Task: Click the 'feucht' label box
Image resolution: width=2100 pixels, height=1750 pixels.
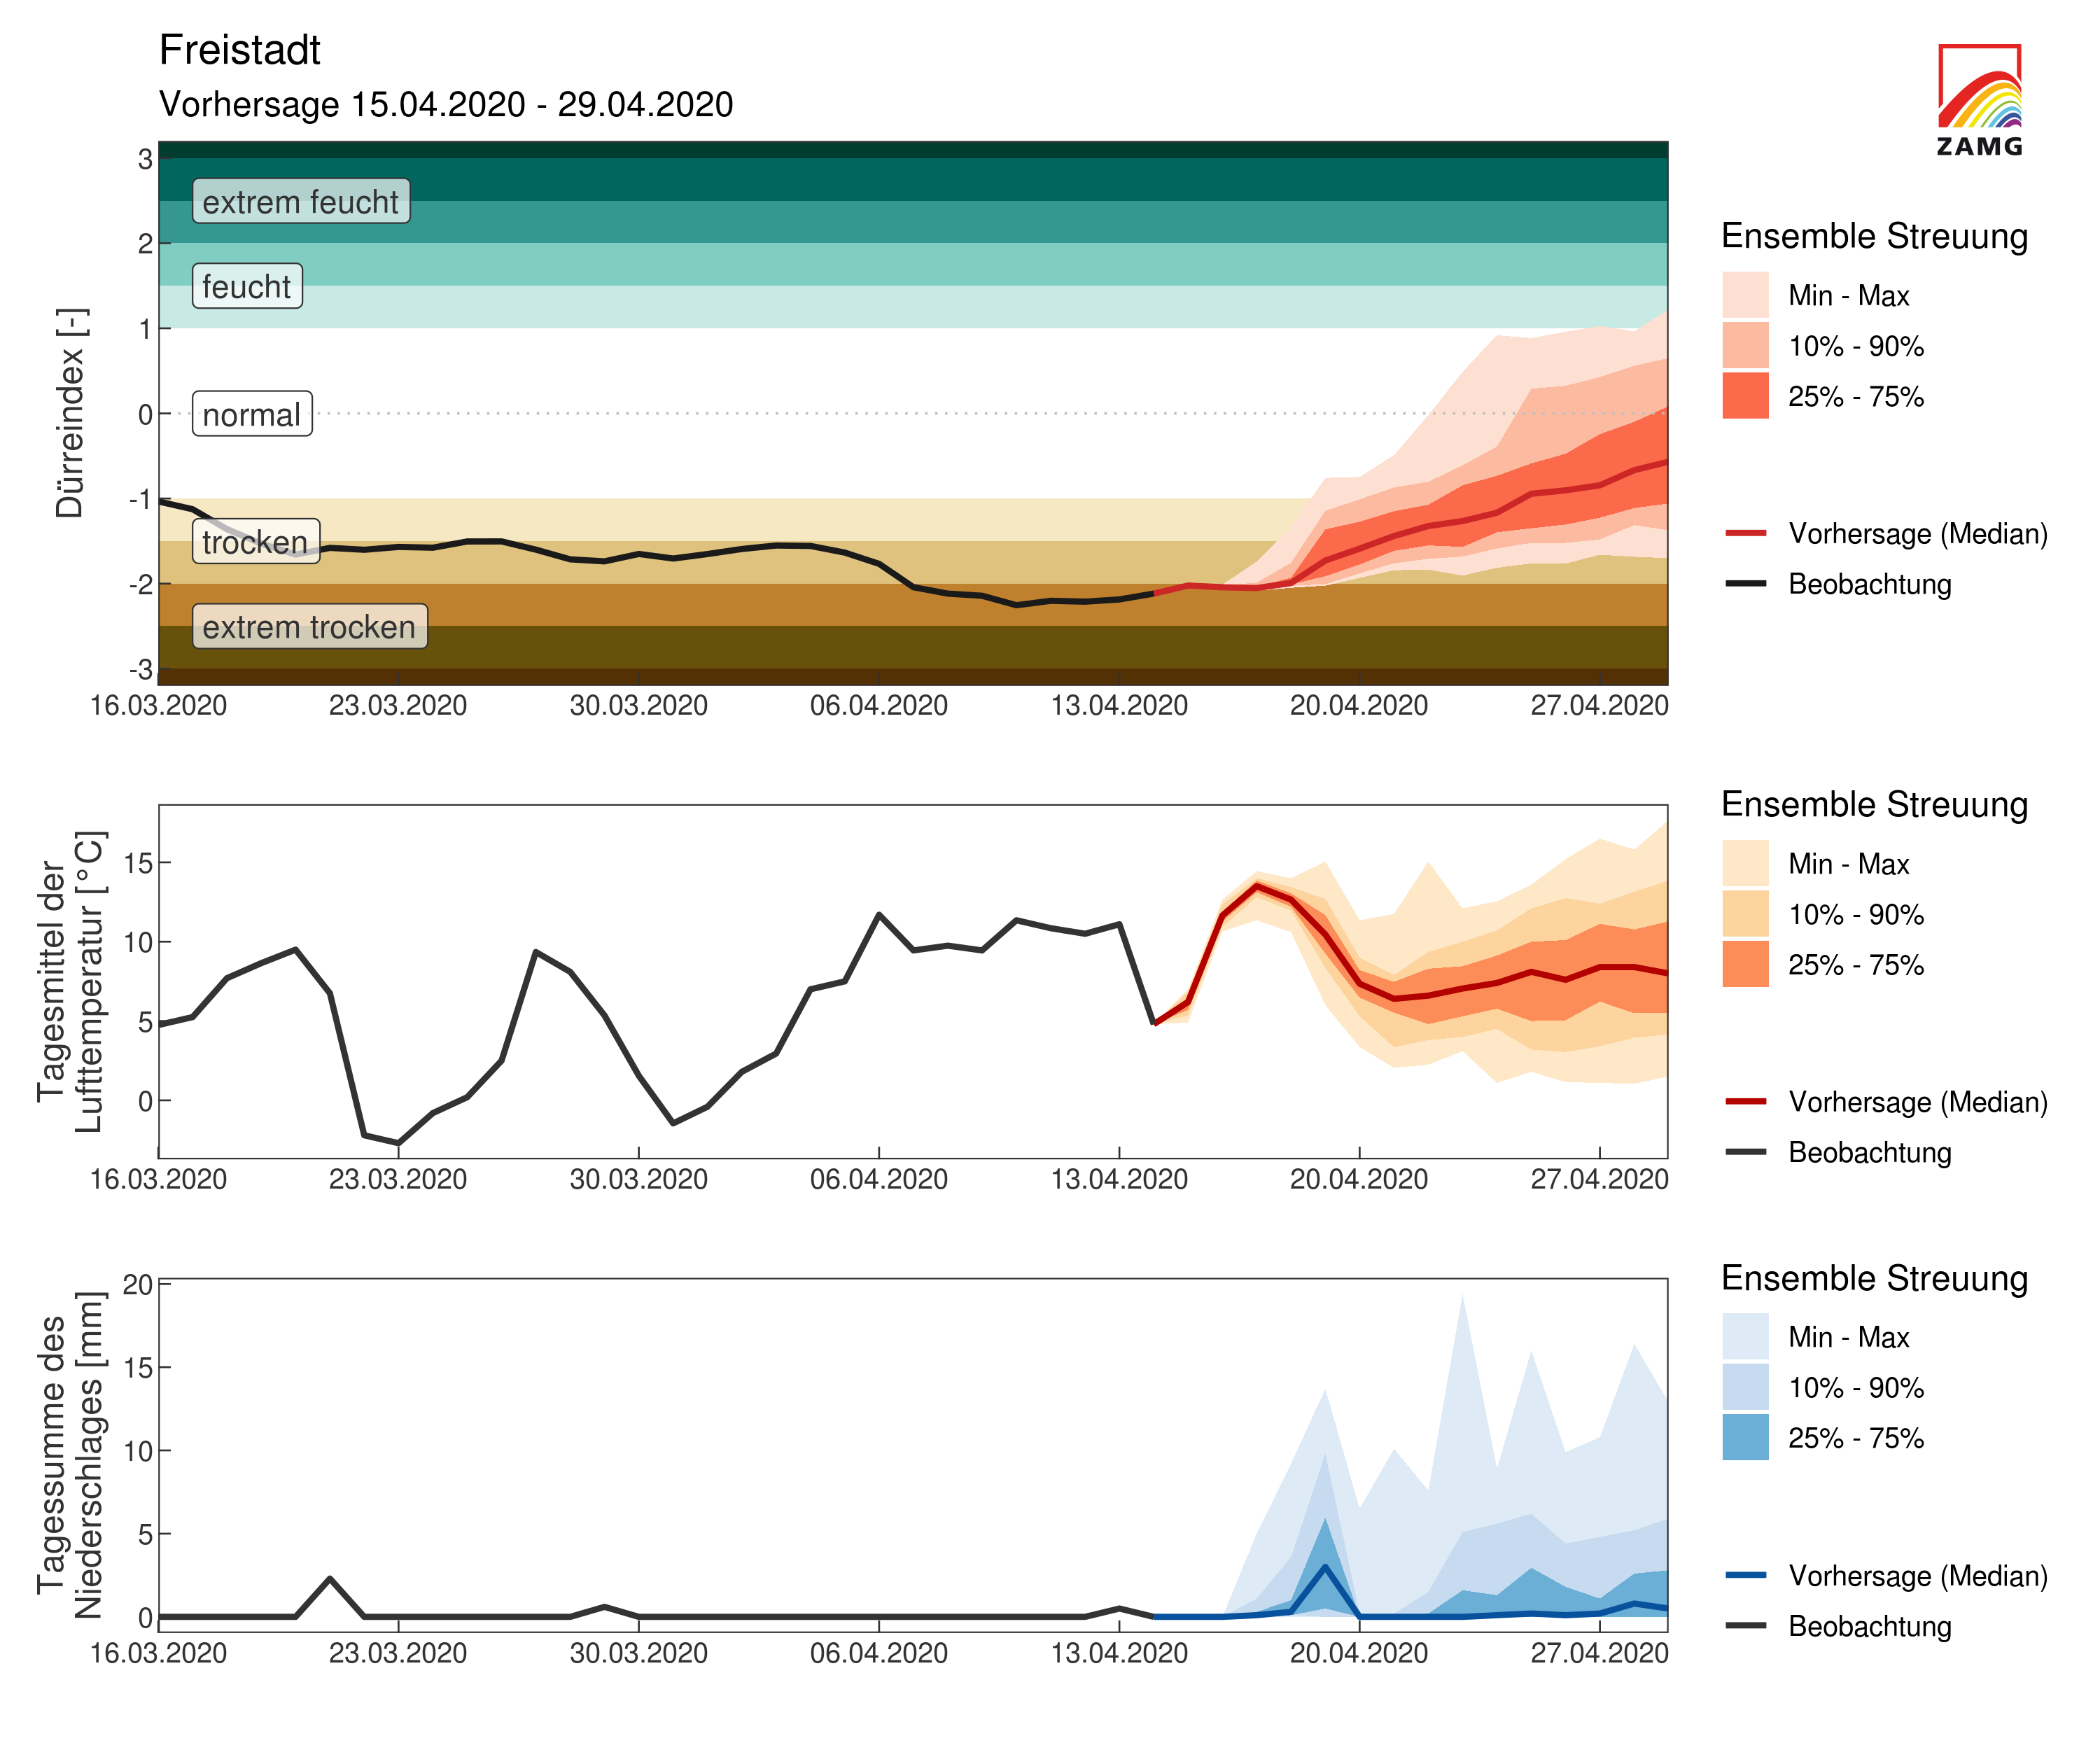Action: tap(247, 286)
